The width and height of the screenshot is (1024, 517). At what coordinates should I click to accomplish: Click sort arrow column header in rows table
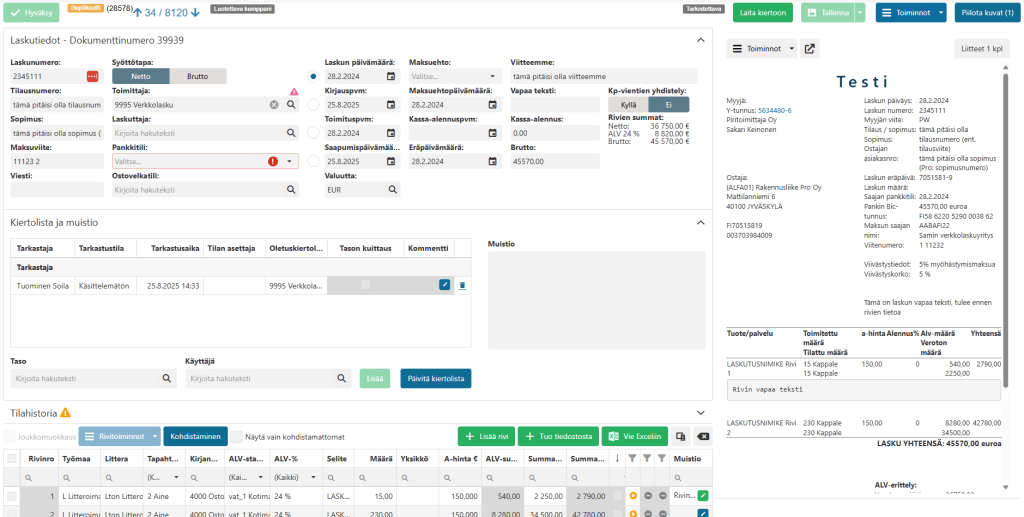point(617,459)
